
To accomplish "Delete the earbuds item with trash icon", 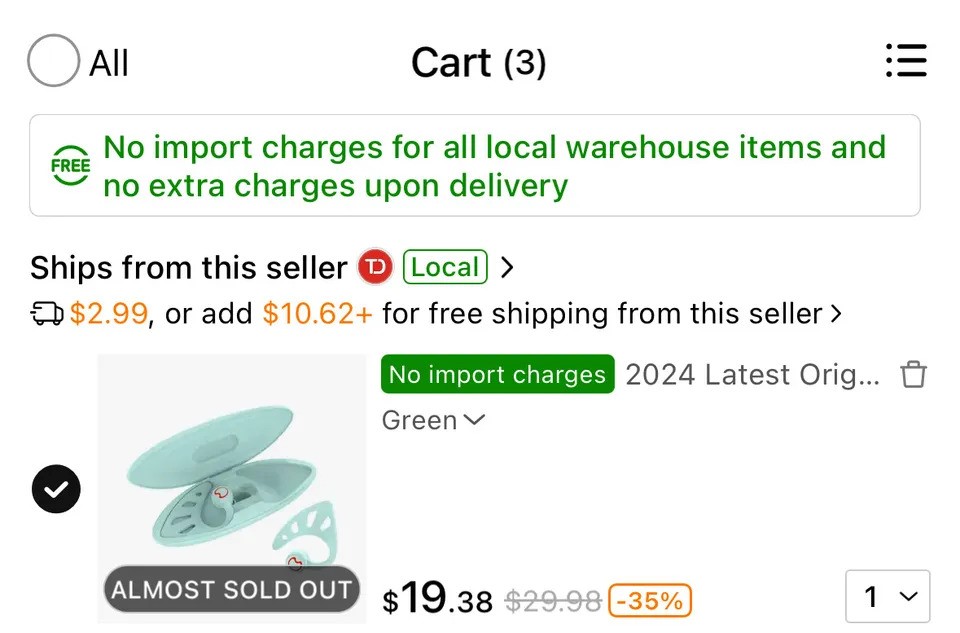I will coord(914,376).
